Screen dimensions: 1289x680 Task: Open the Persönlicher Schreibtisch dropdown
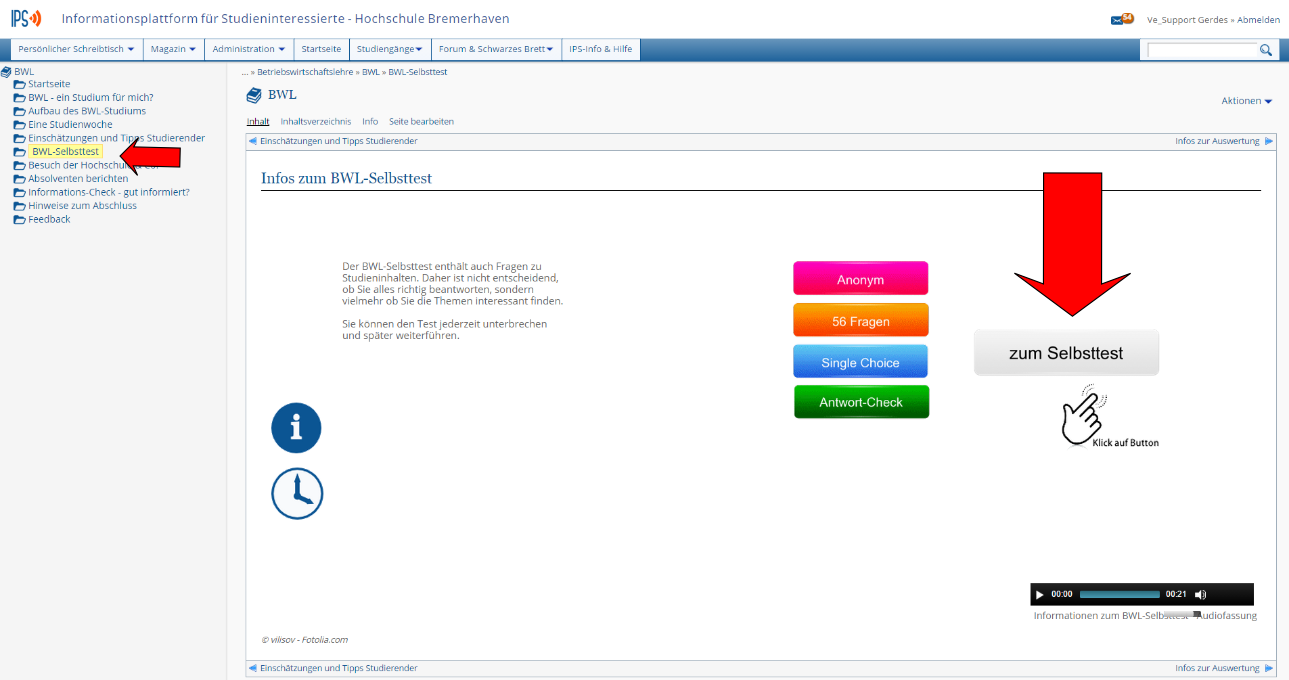click(76, 49)
